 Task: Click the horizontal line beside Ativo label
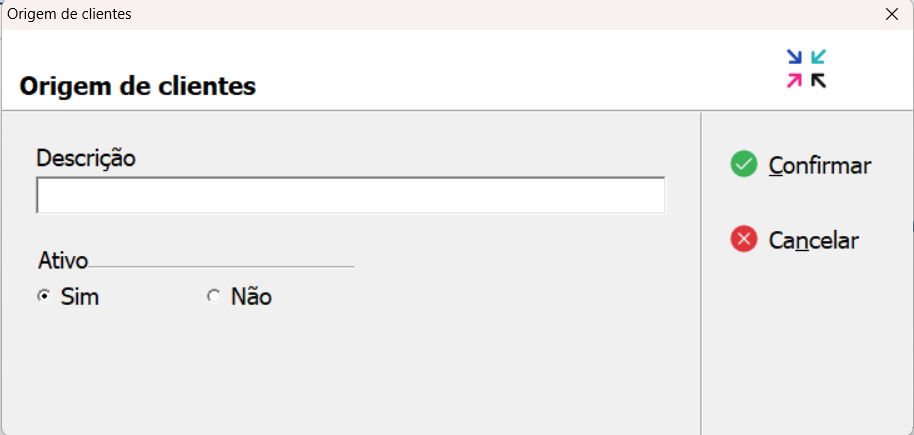(222, 266)
